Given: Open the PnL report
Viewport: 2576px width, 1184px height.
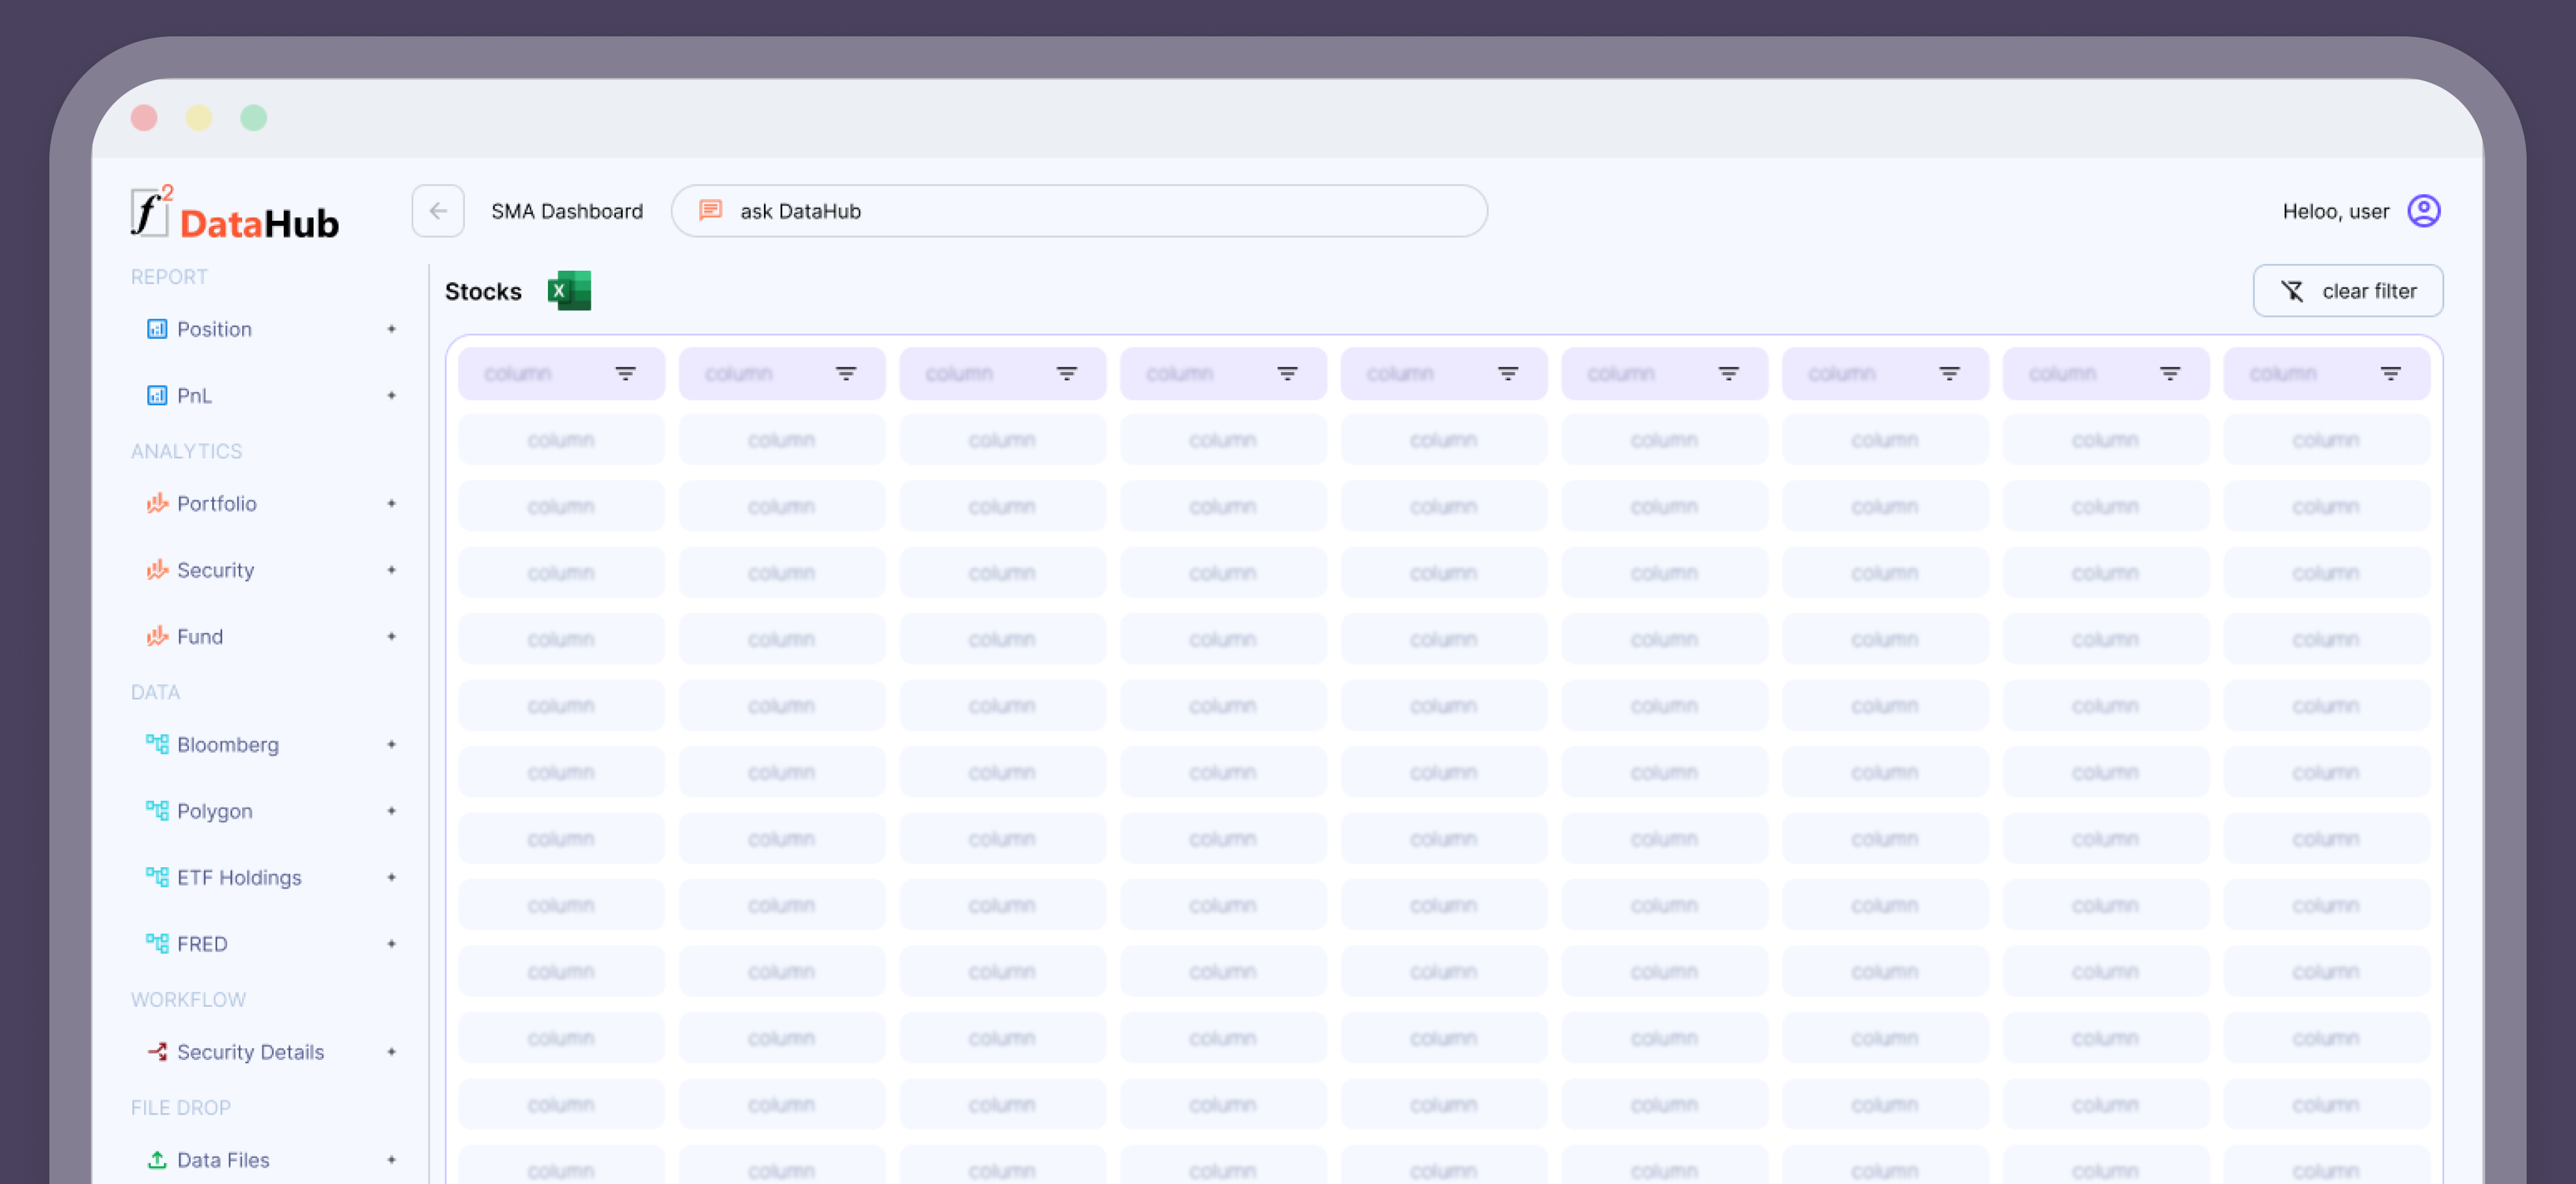Looking at the screenshot, I should [x=194, y=396].
